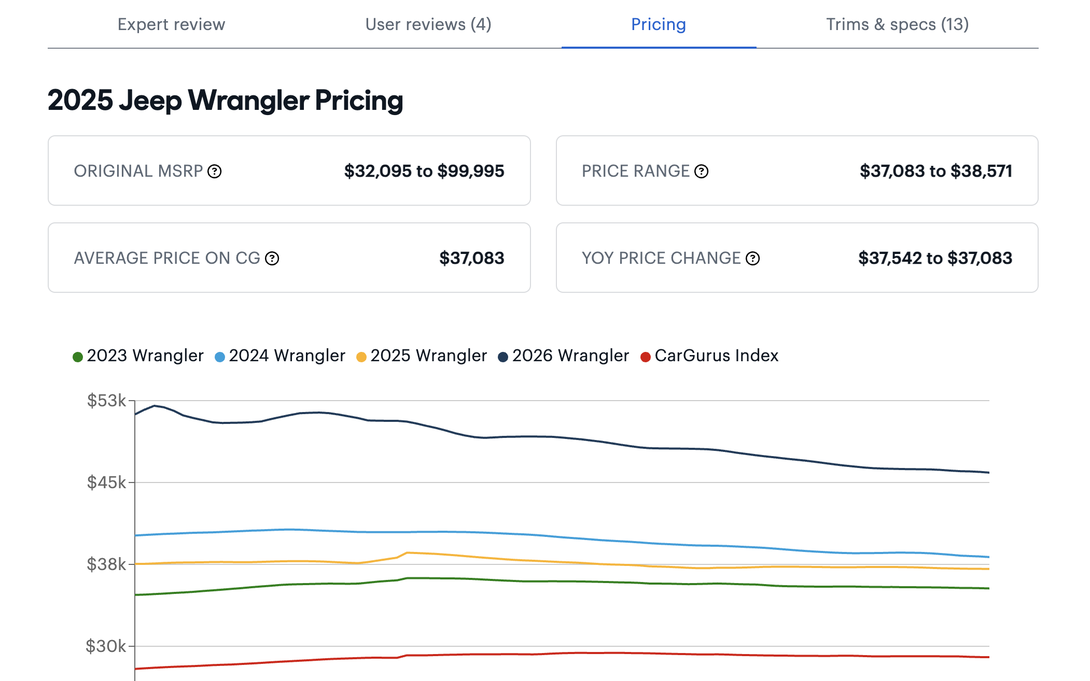Click help icon next to Price Range
Screen dimensions: 1090x681
coord(701,171)
